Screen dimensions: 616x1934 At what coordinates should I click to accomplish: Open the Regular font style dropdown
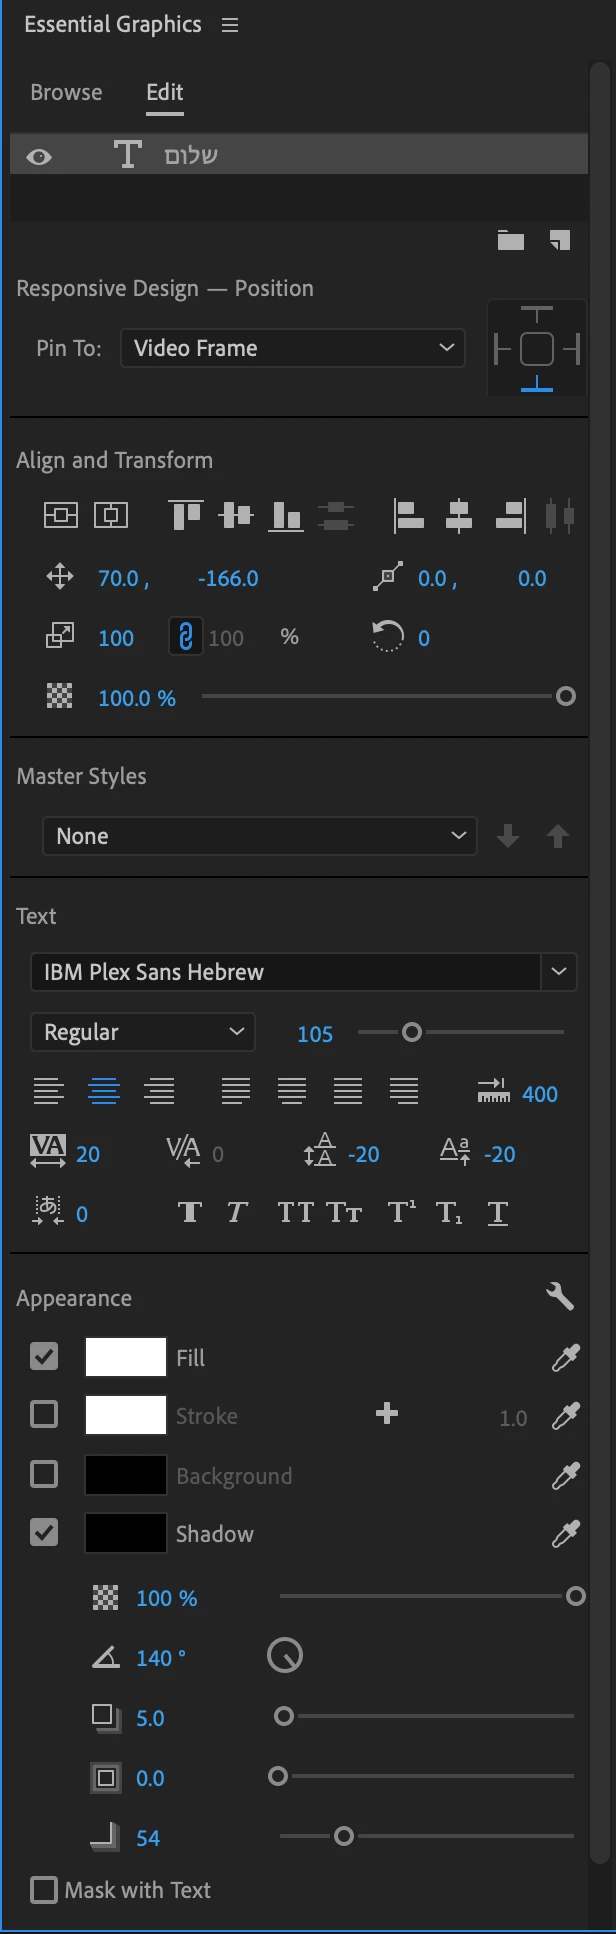143,1032
